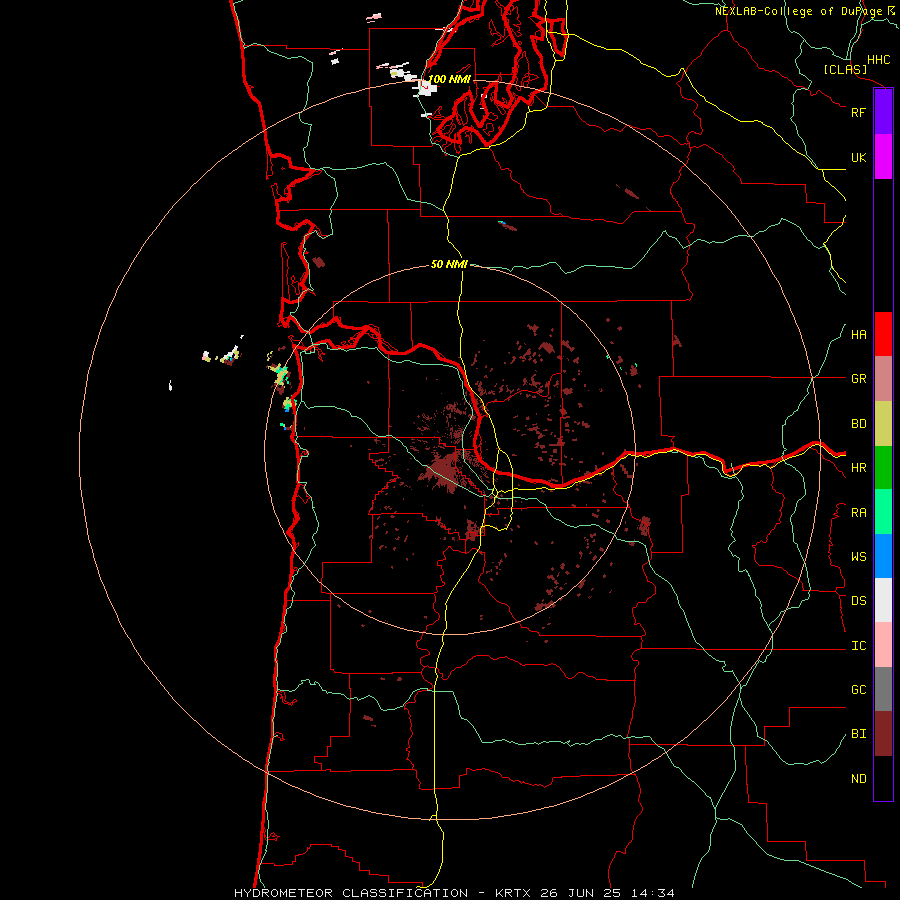Select the BD yellow legend swatch
Viewport: 900px width, 900px height.
tap(883, 424)
